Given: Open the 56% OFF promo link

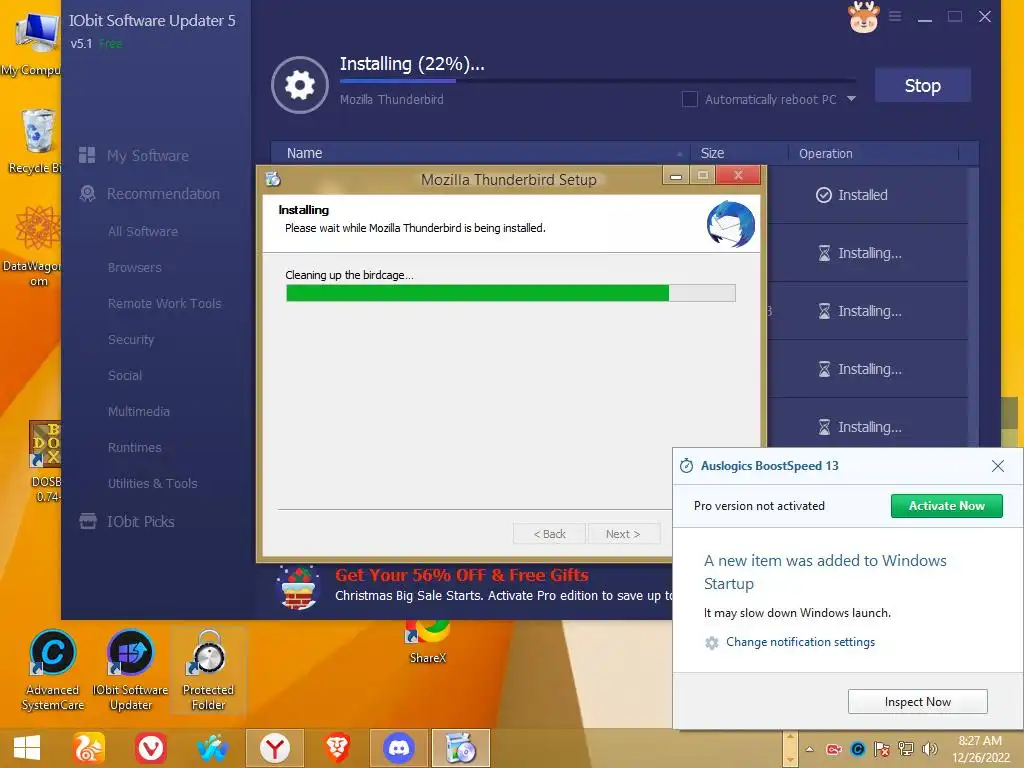Looking at the screenshot, I should coord(462,575).
